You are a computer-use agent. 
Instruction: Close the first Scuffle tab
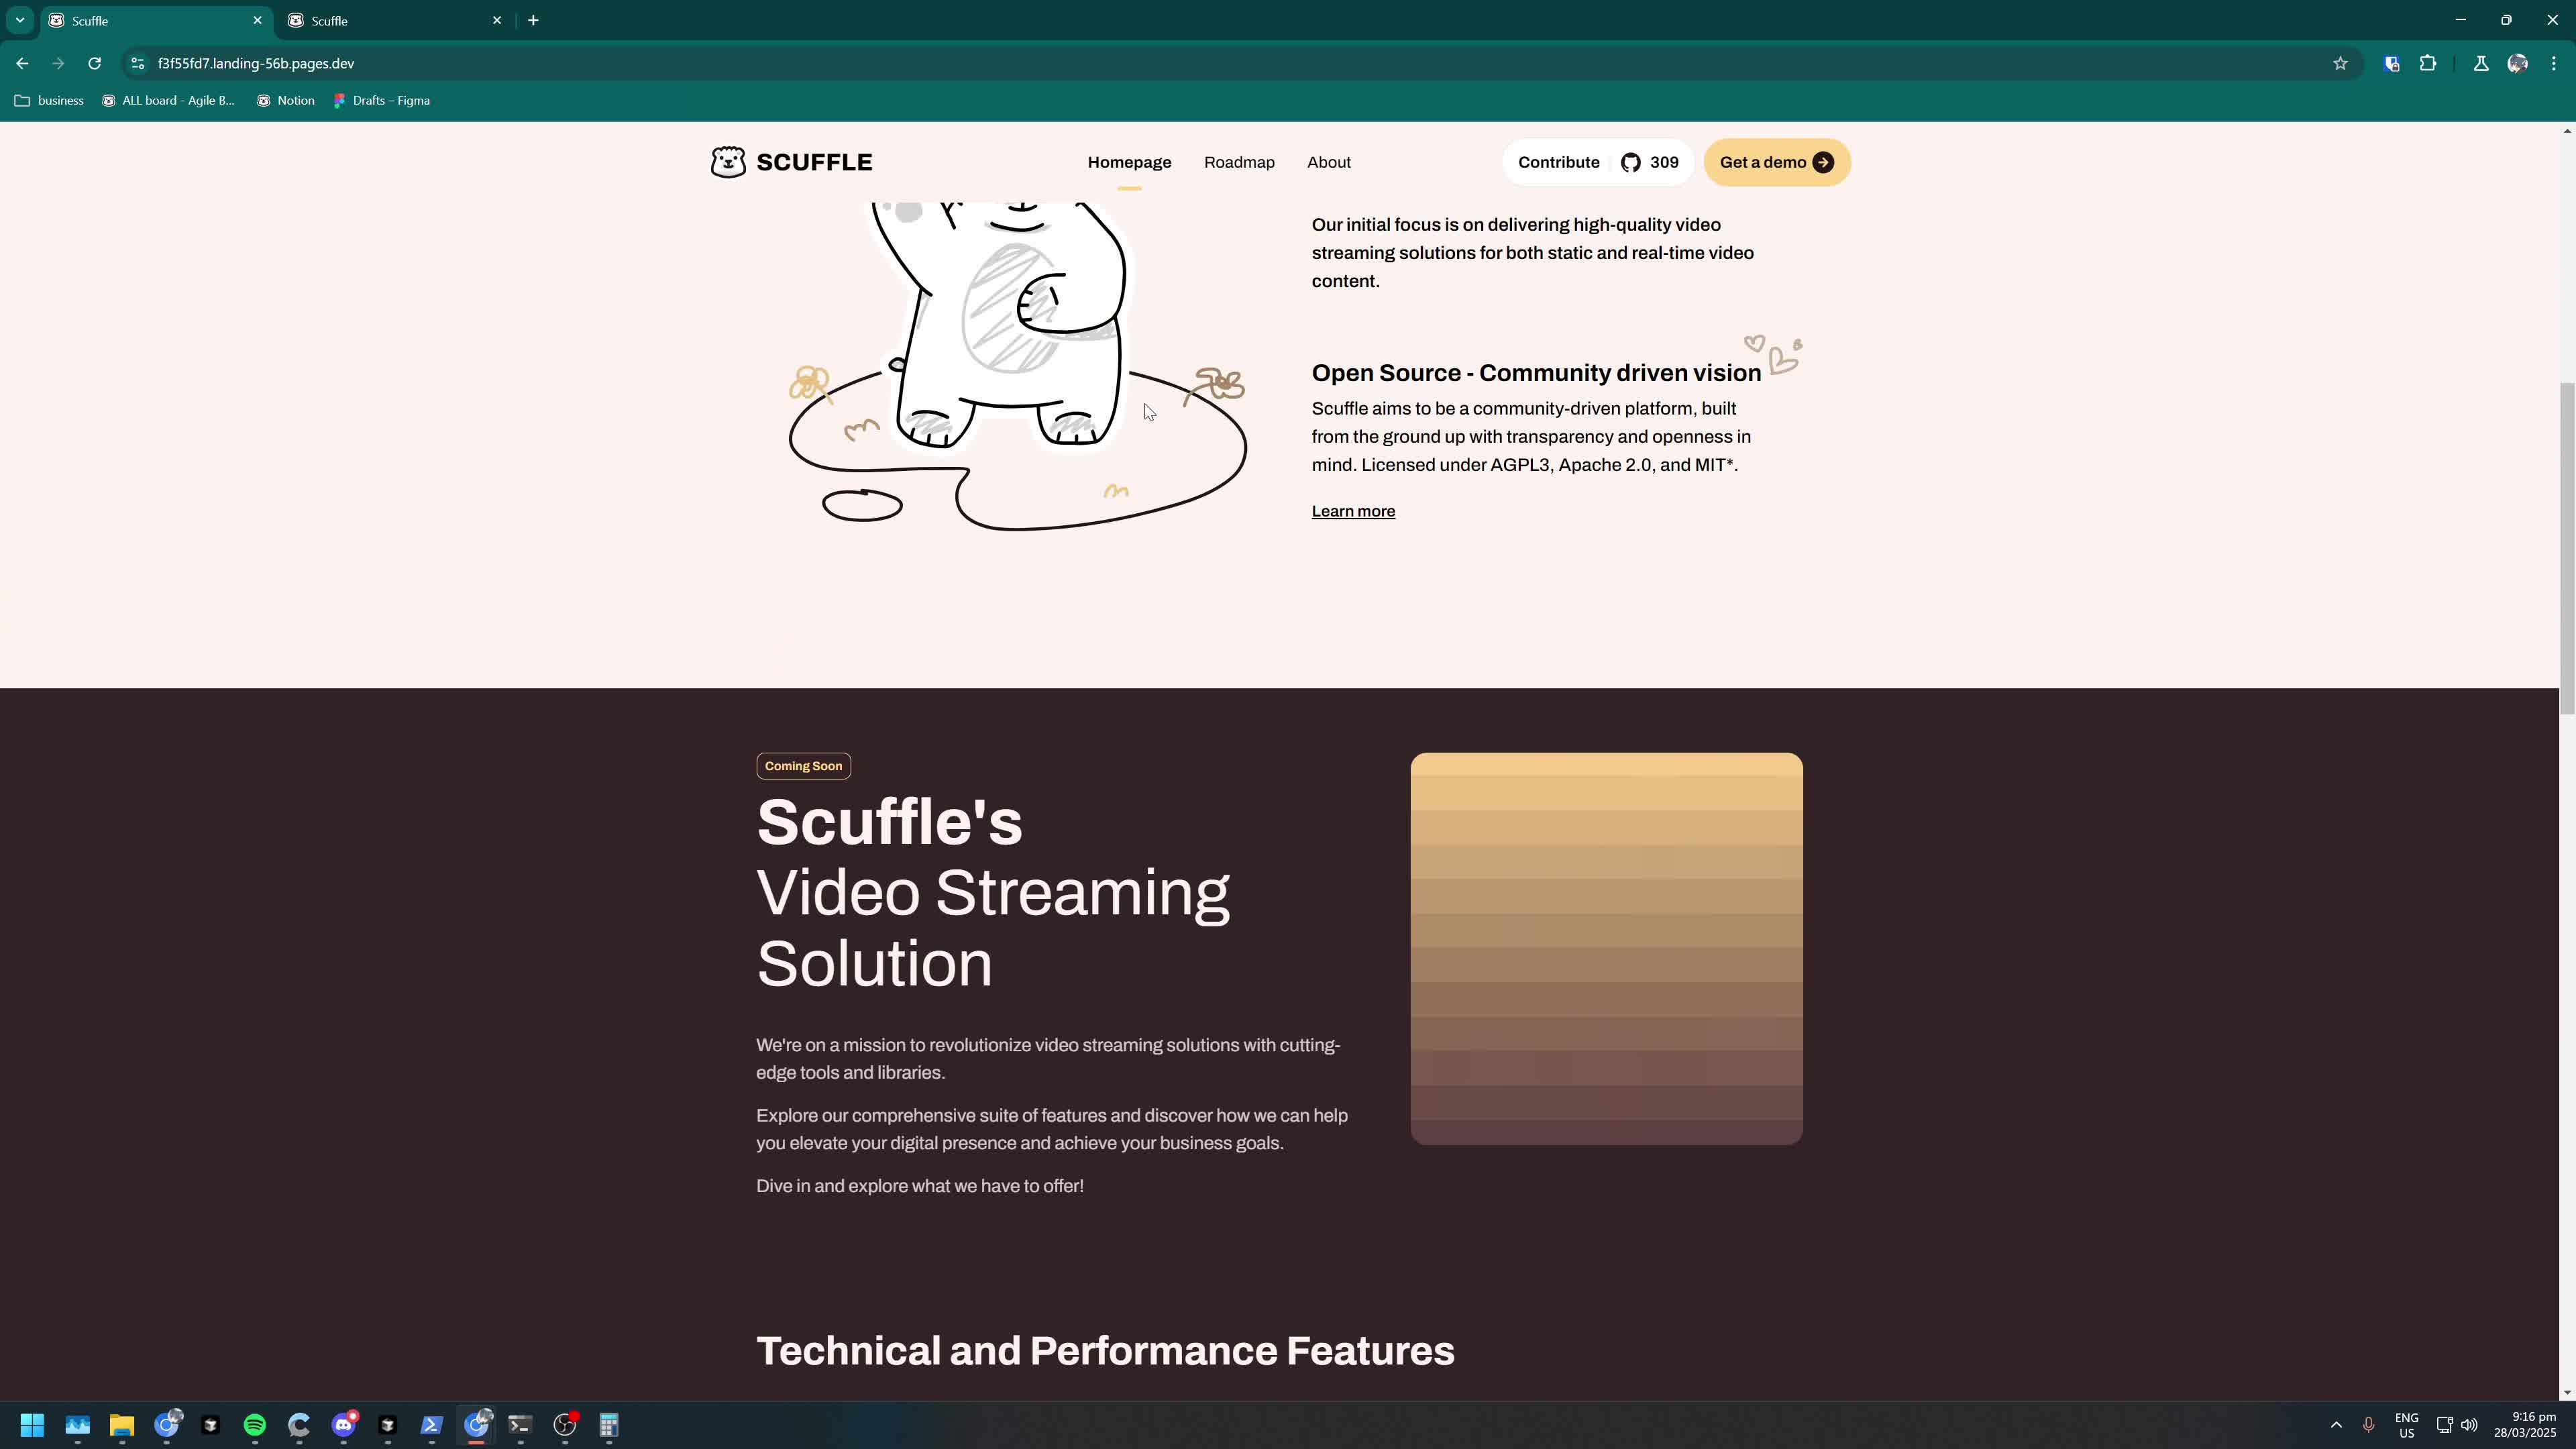coord(257,20)
